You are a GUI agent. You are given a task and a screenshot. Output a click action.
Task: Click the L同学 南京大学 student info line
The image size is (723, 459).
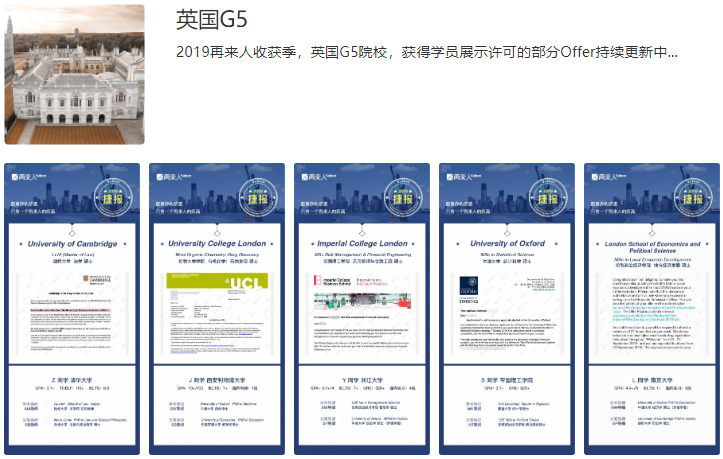652,380
